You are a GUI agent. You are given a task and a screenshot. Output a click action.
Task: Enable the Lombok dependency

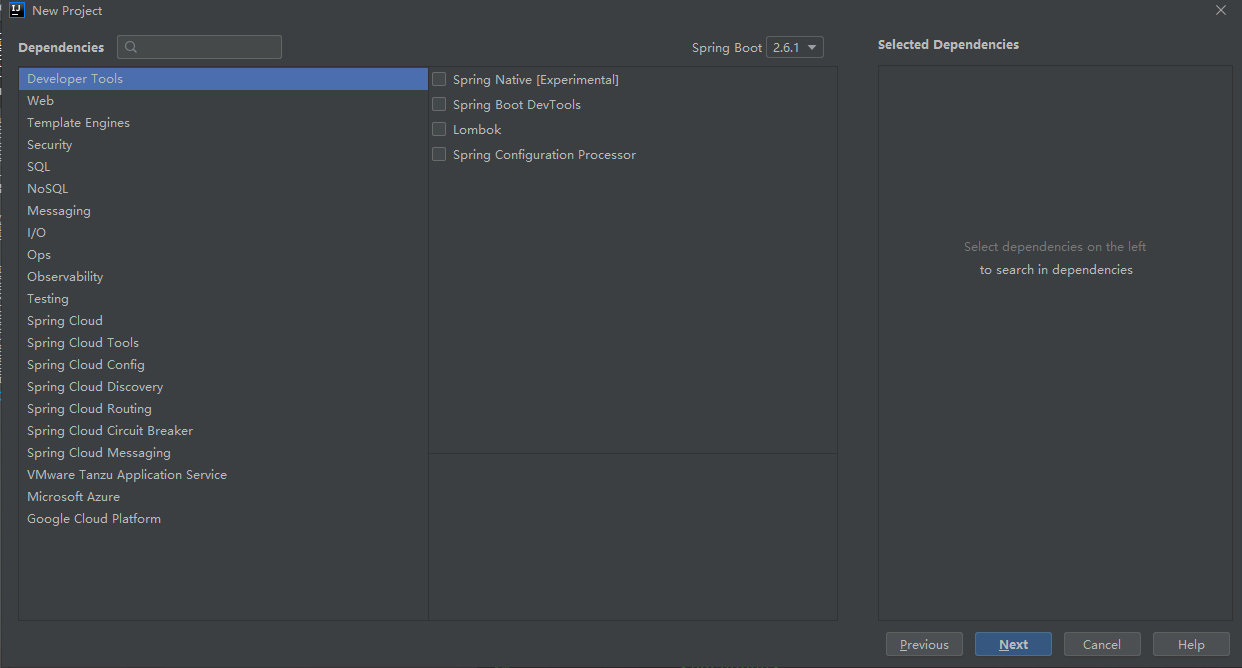(438, 129)
